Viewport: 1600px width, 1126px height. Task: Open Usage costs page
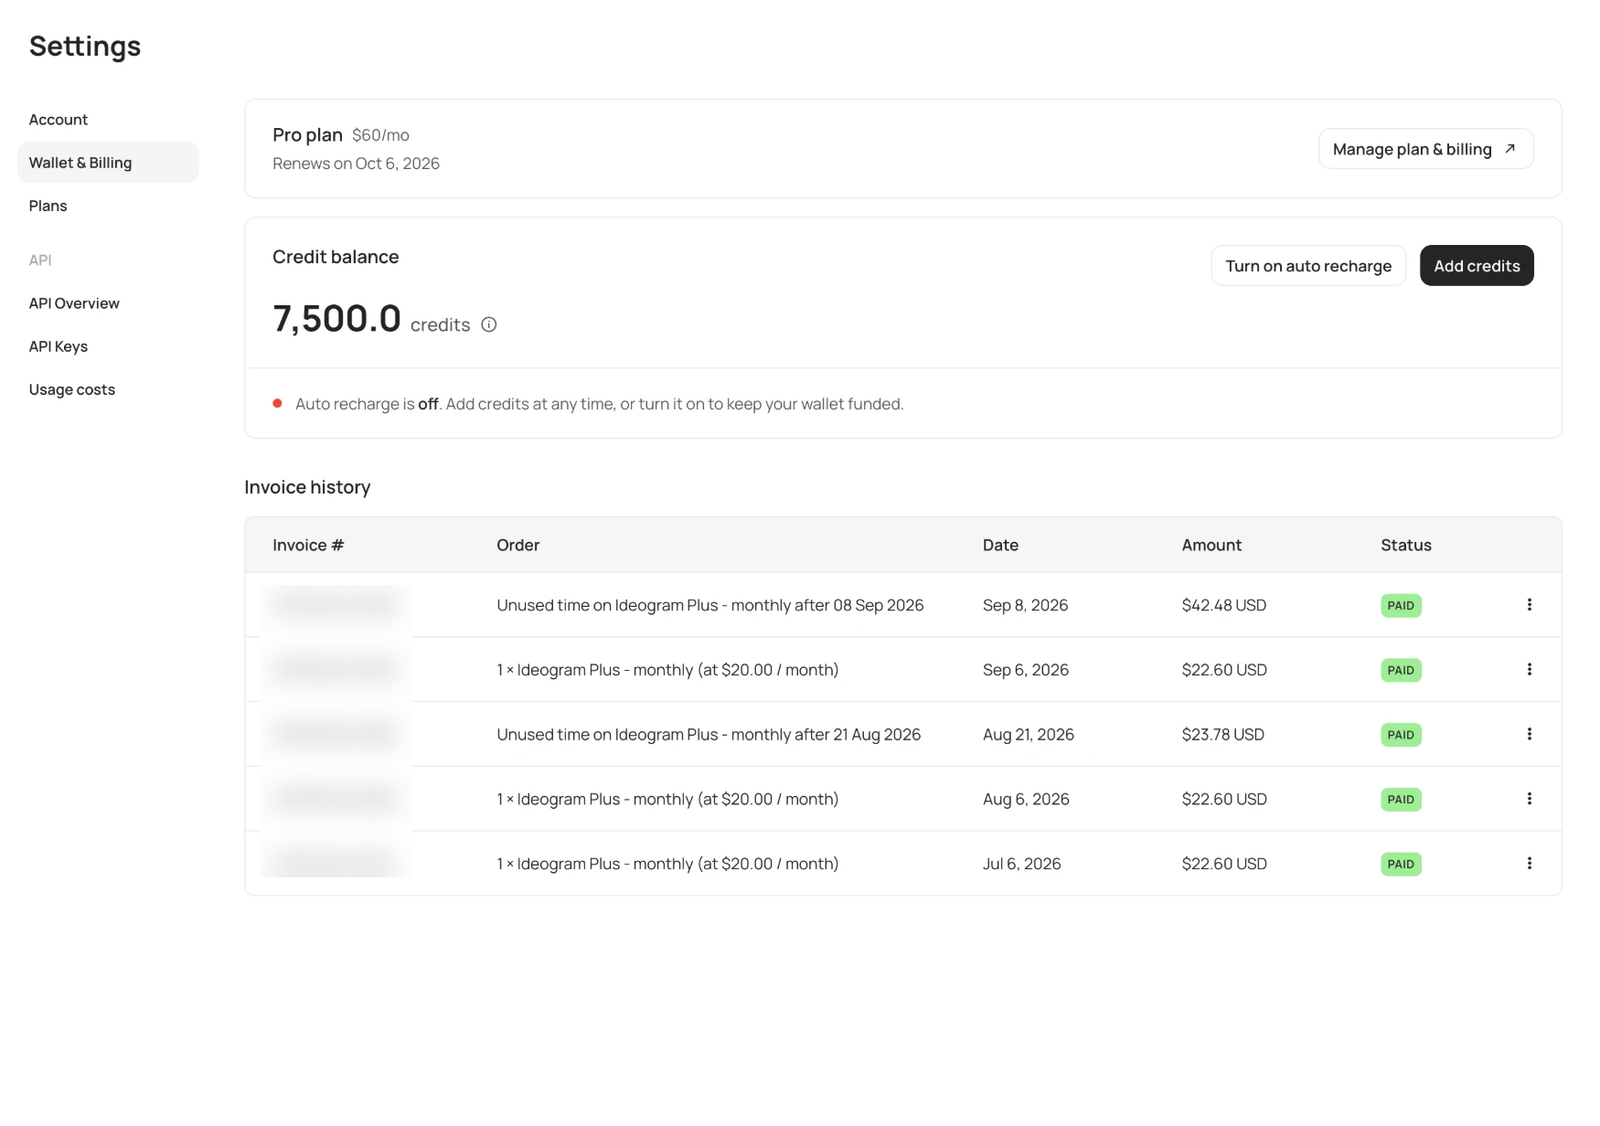[x=72, y=390]
